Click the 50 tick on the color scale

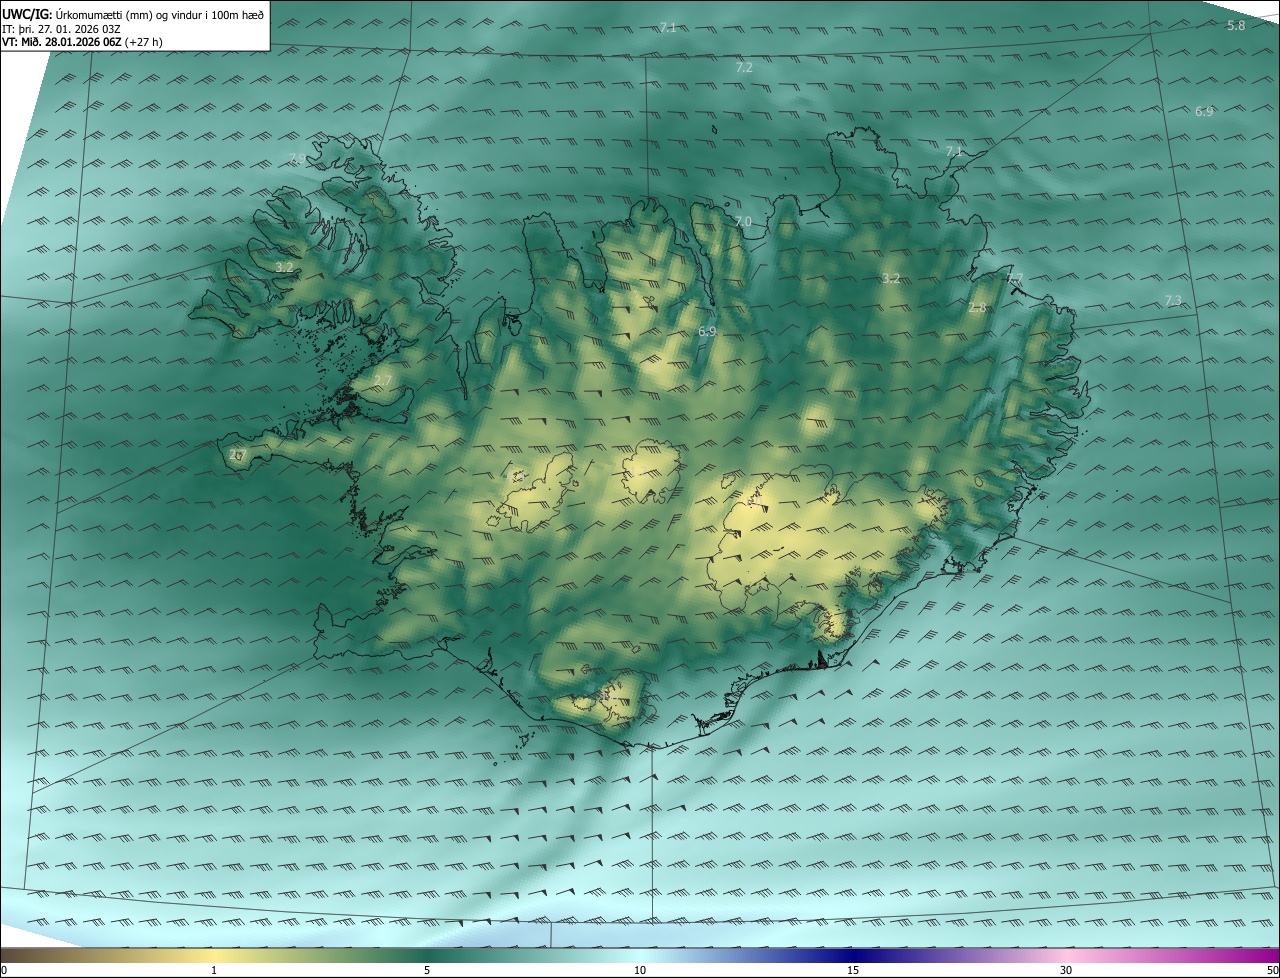point(1272,970)
